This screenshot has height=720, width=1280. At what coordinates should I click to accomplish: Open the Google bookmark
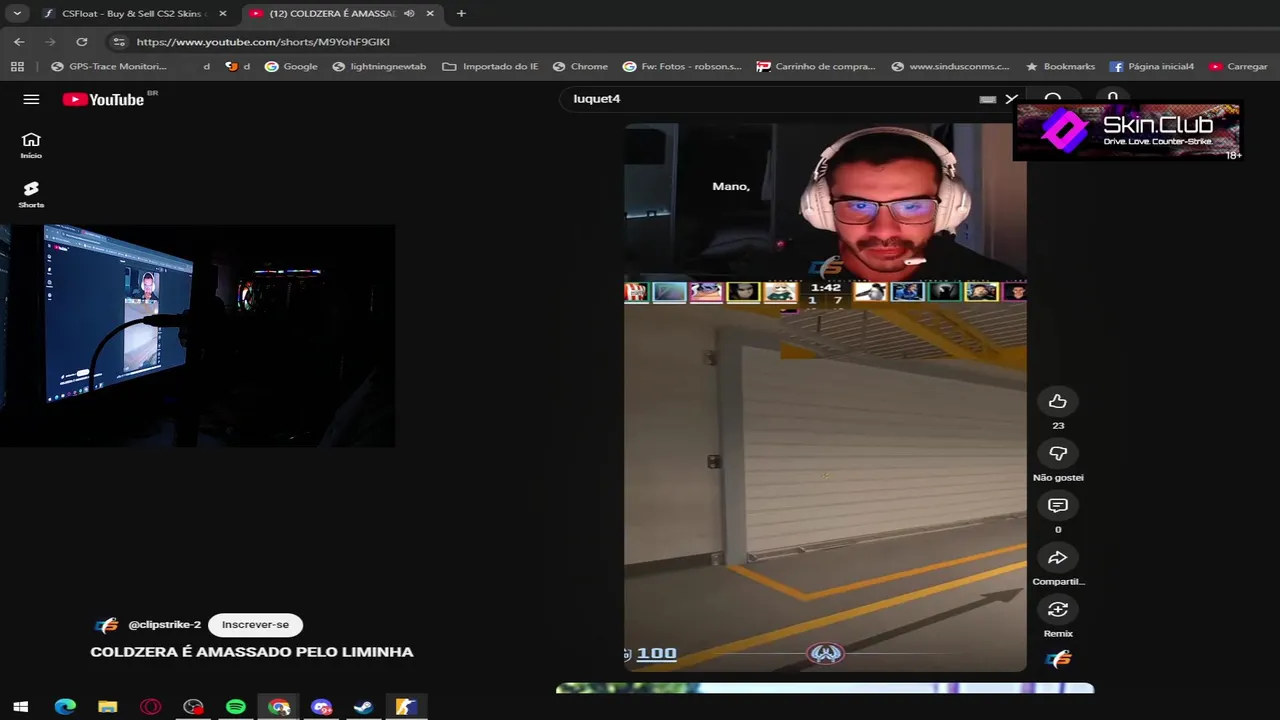click(x=291, y=66)
